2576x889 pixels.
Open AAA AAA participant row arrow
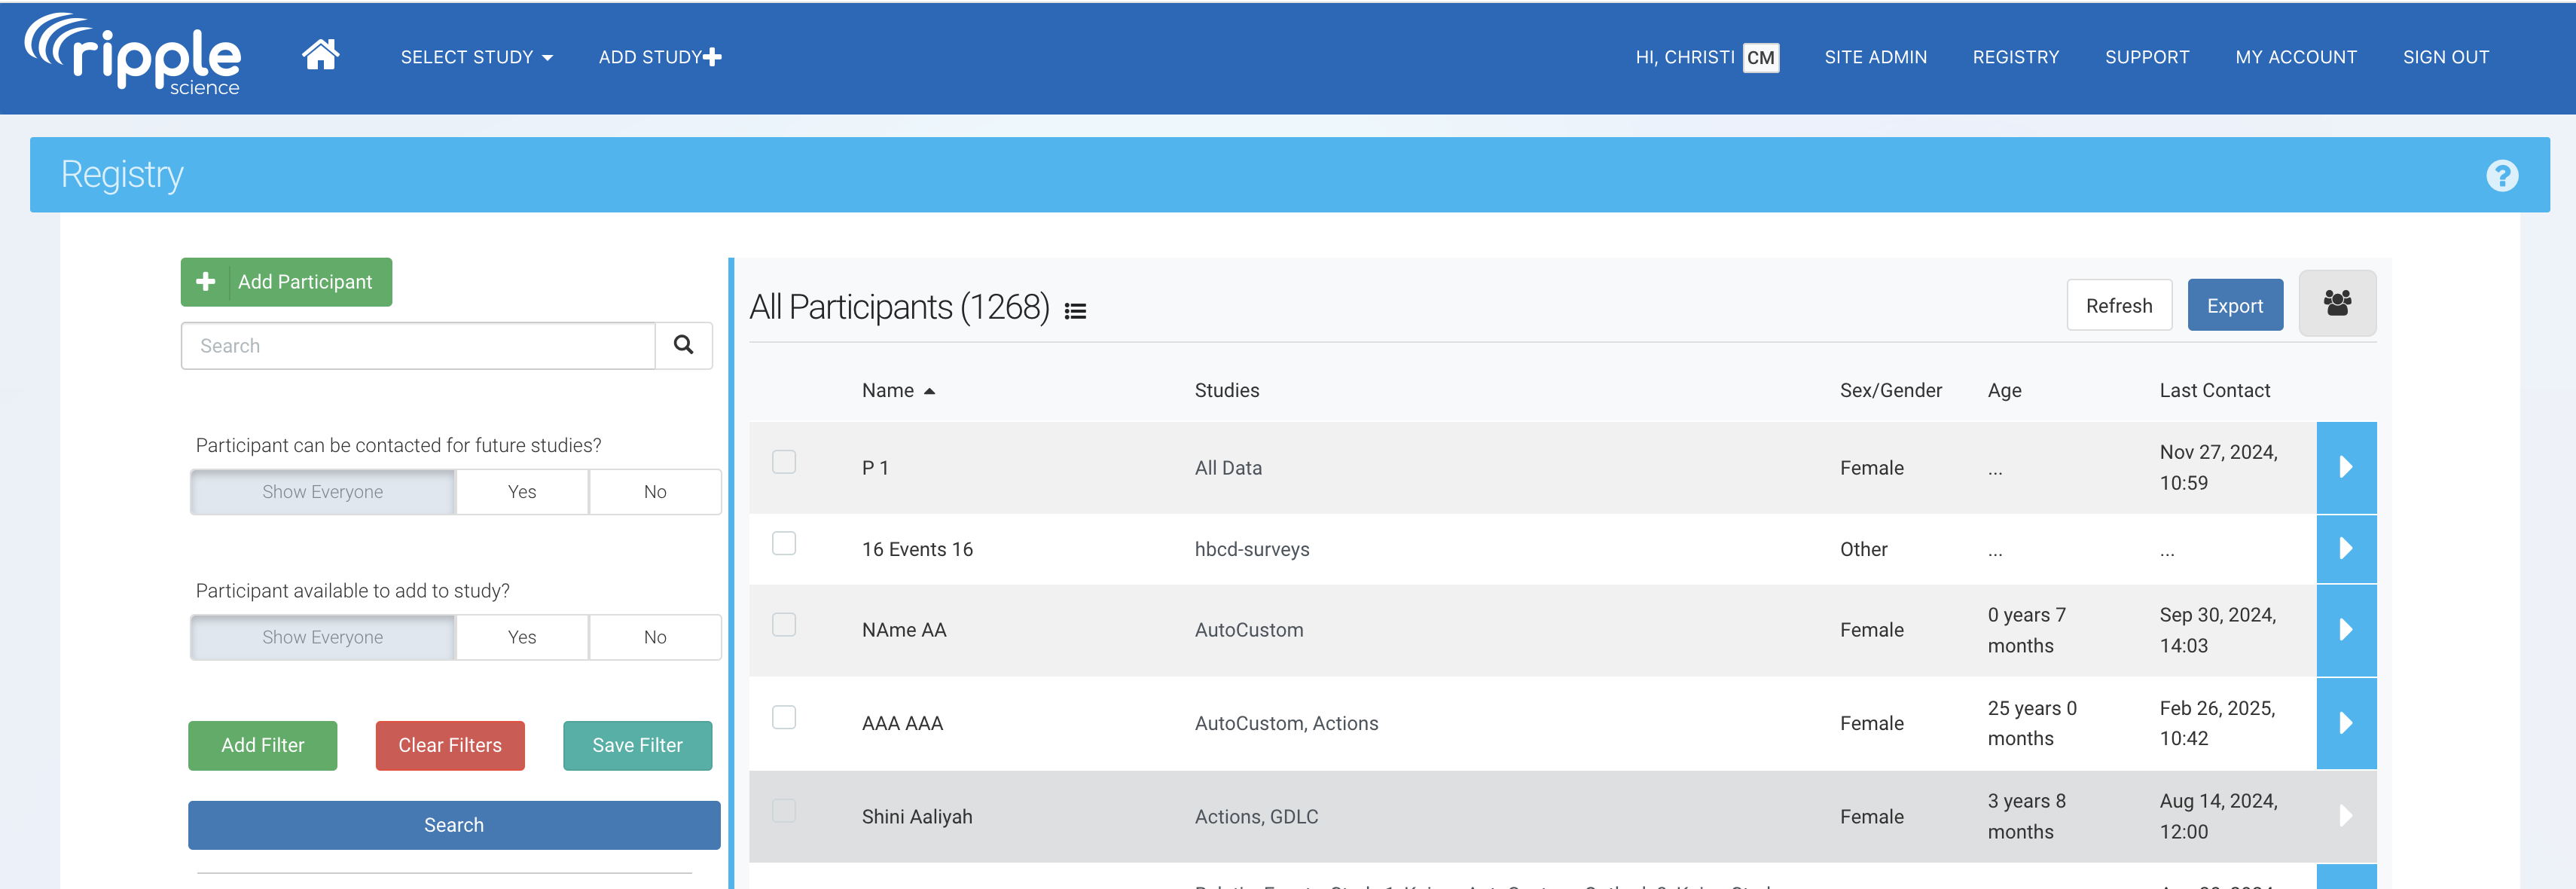2345,723
